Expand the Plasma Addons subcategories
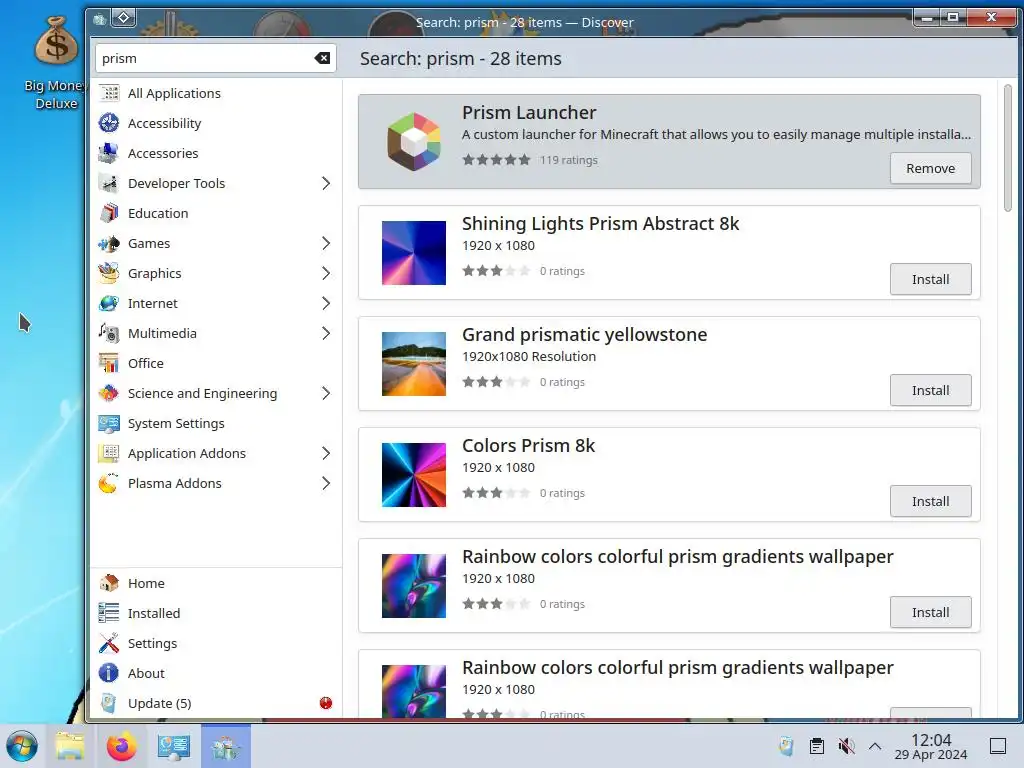 [x=326, y=483]
